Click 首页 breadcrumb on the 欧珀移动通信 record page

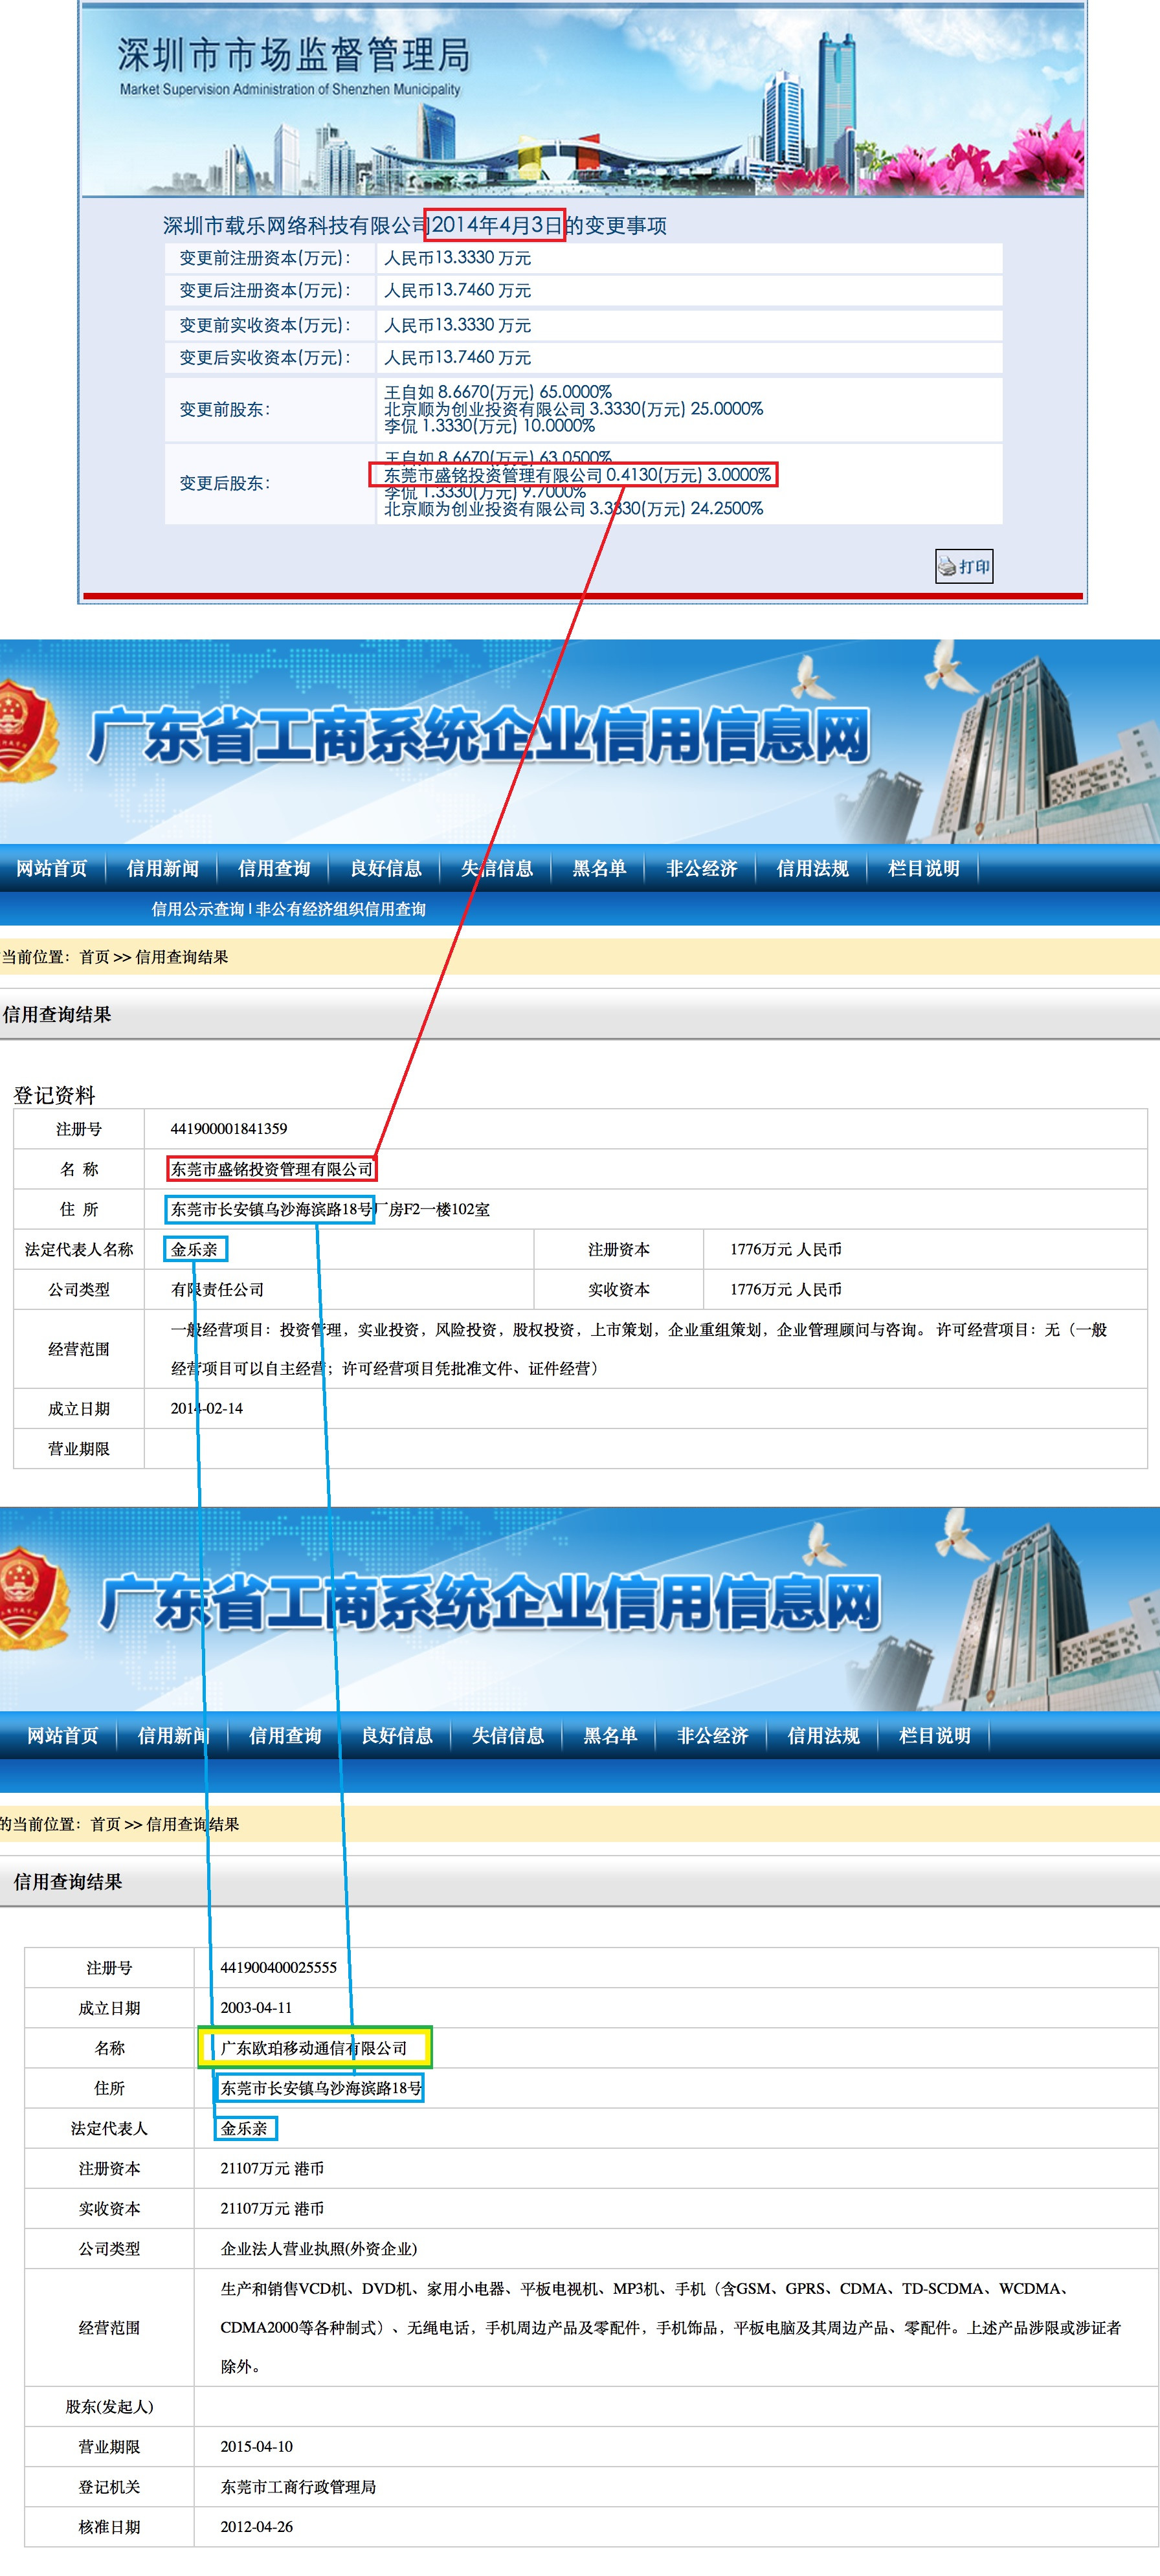click(106, 1824)
